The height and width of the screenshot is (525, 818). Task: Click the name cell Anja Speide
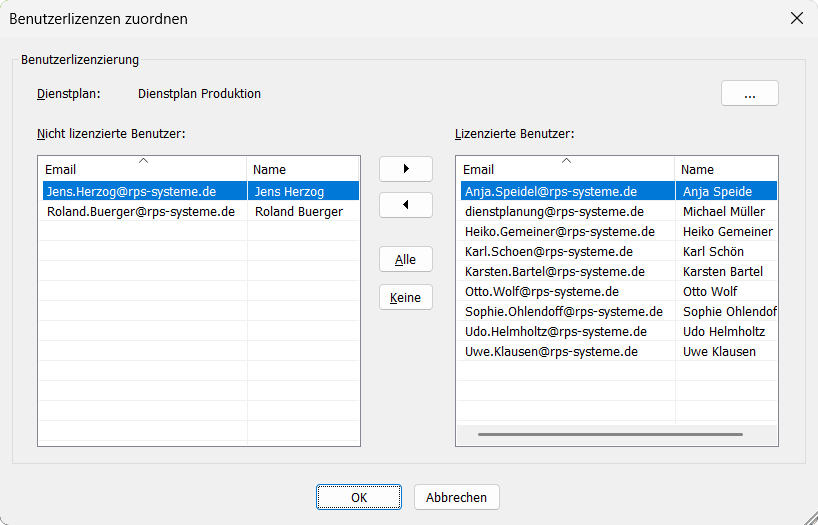[x=726, y=192]
